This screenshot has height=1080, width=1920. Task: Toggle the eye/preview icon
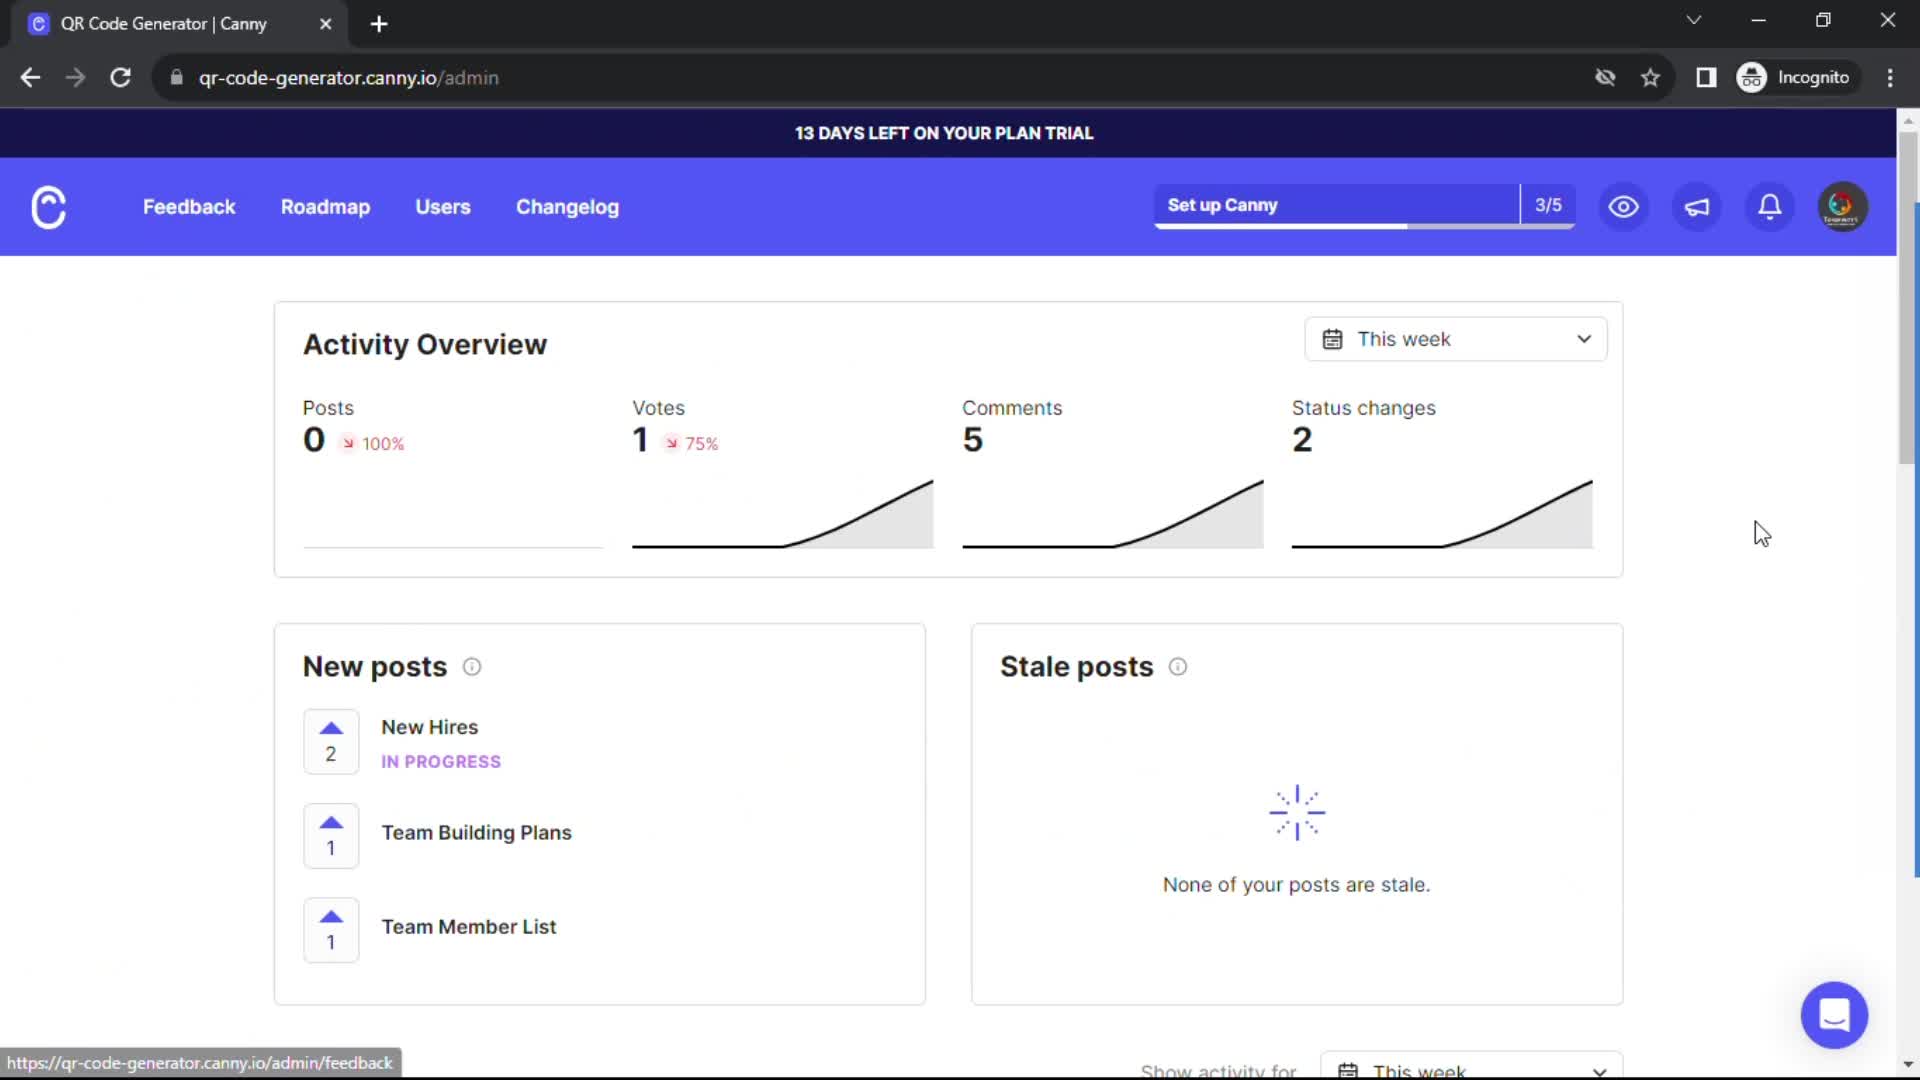pyautogui.click(x=1625, y=206)
